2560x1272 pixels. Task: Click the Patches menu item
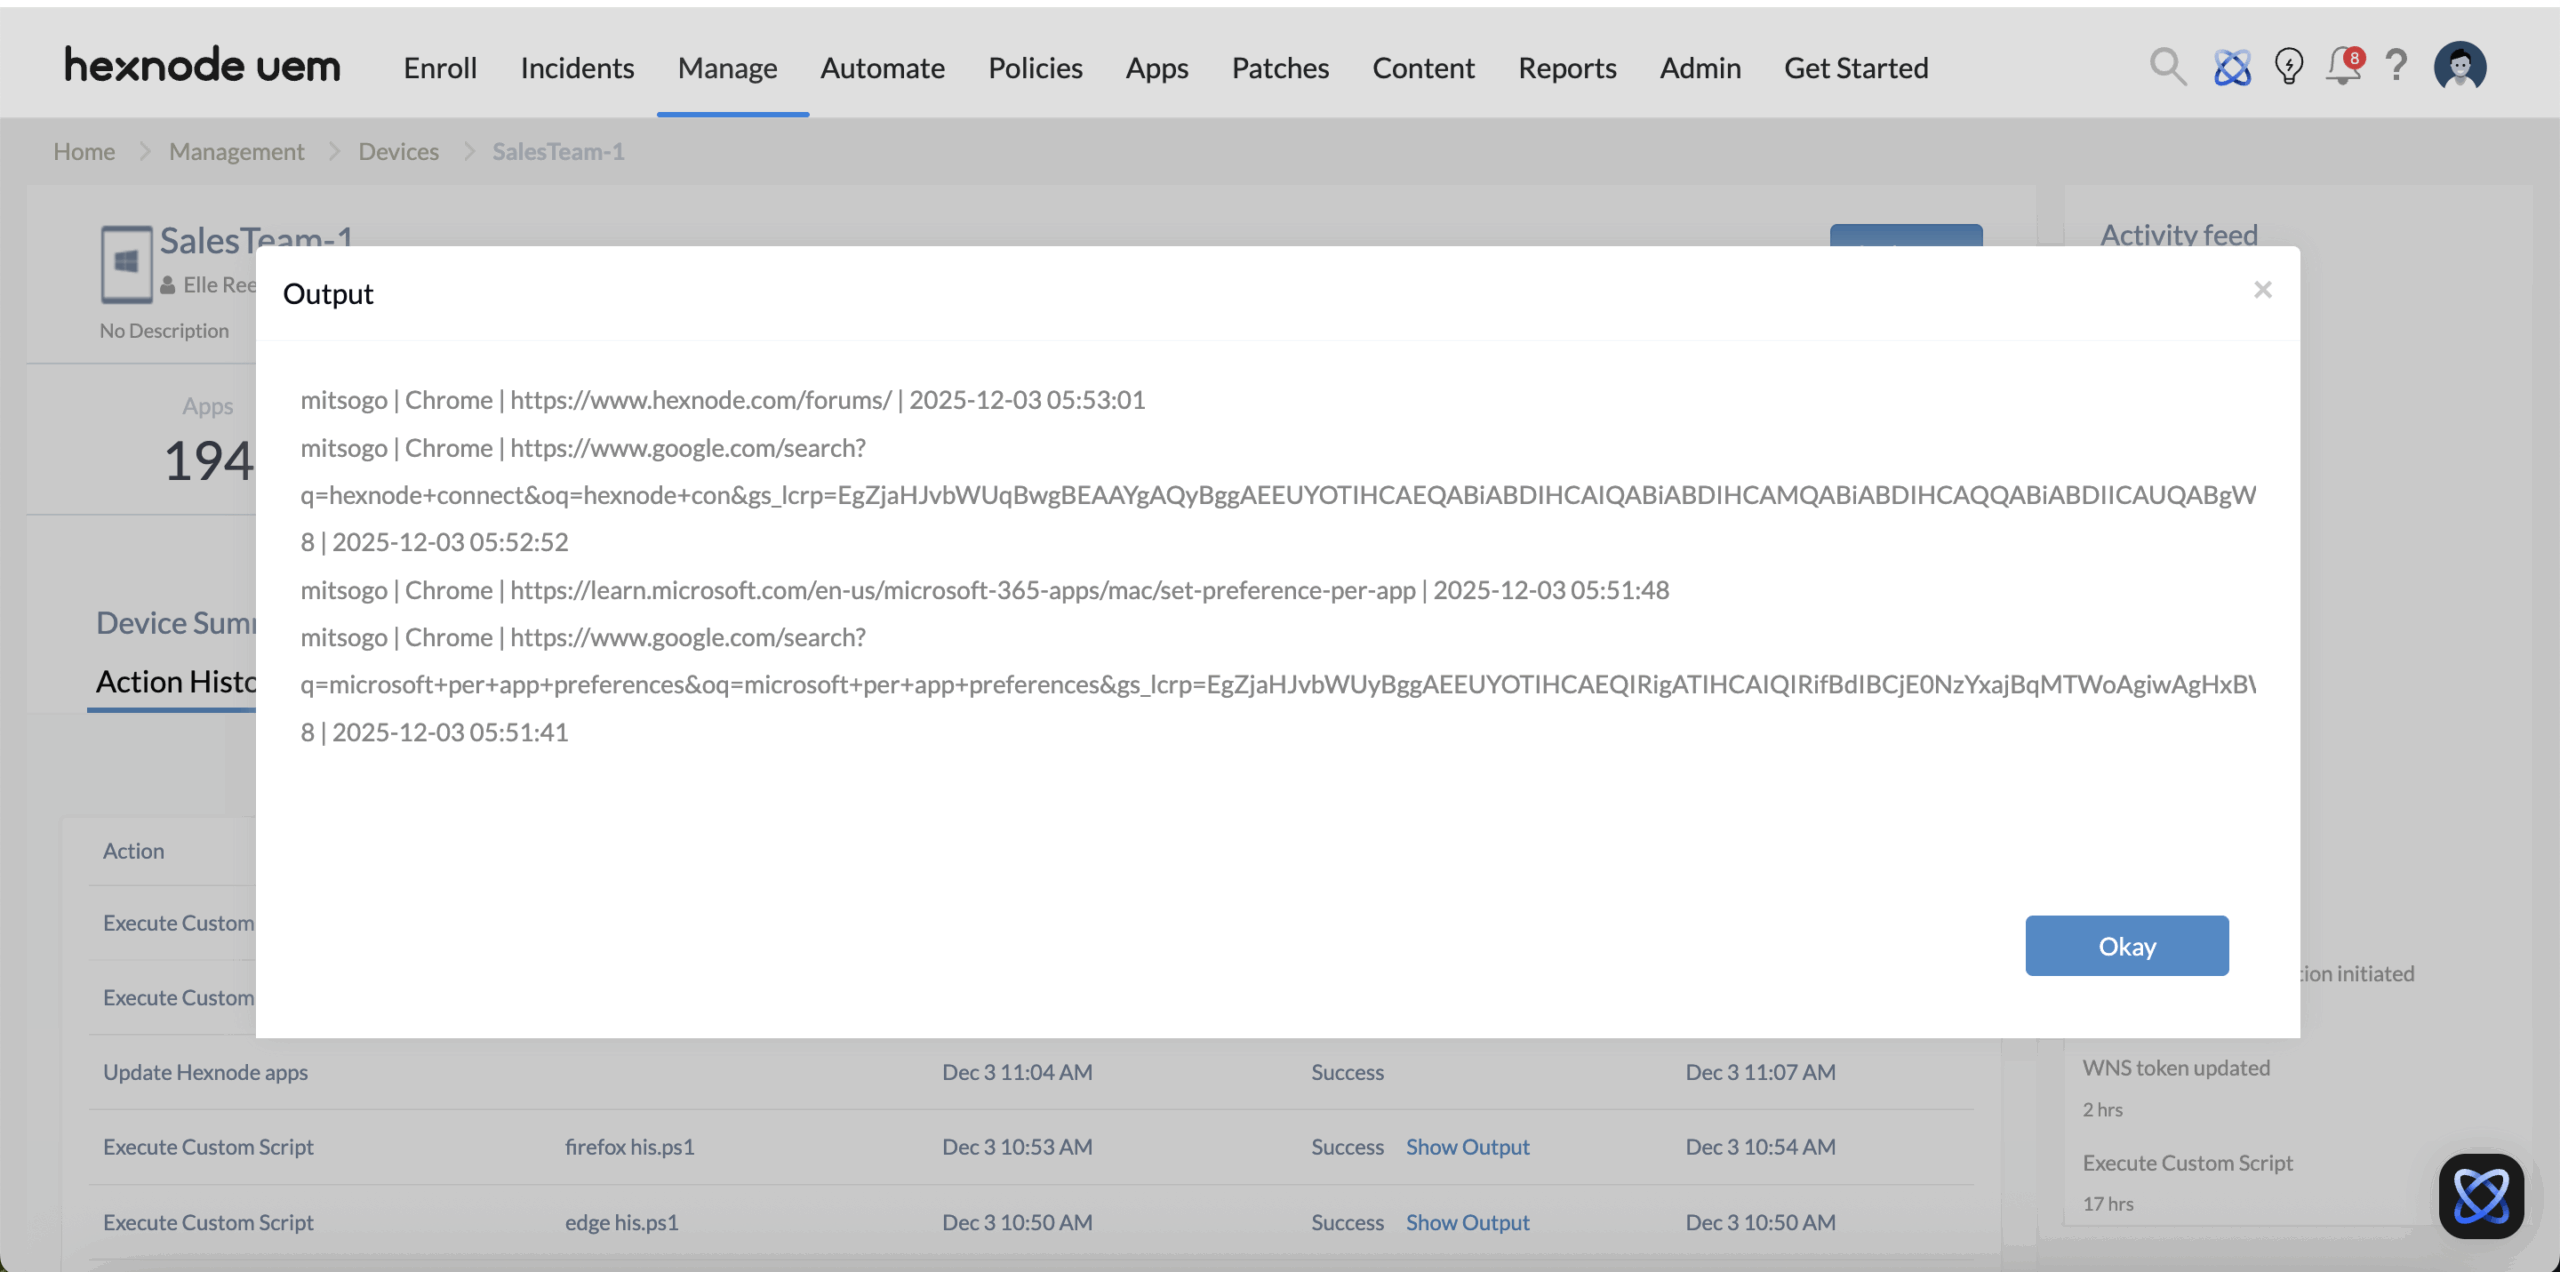coord(1280,68)
